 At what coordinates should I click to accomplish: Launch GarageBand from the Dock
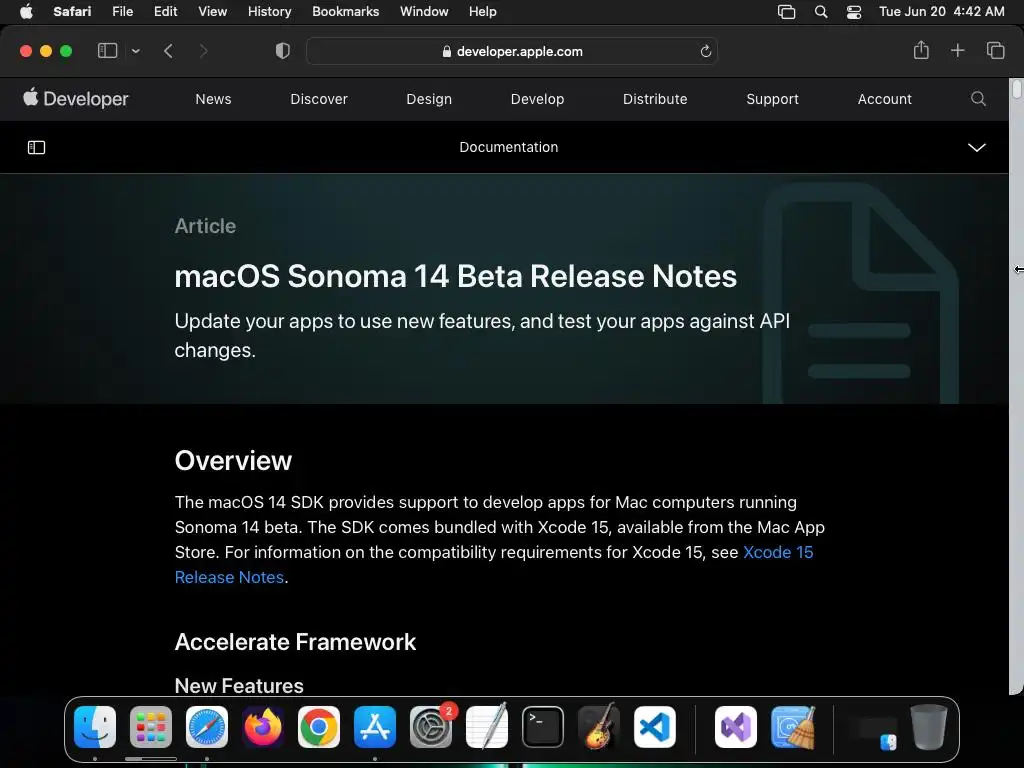tap(599, 727)
